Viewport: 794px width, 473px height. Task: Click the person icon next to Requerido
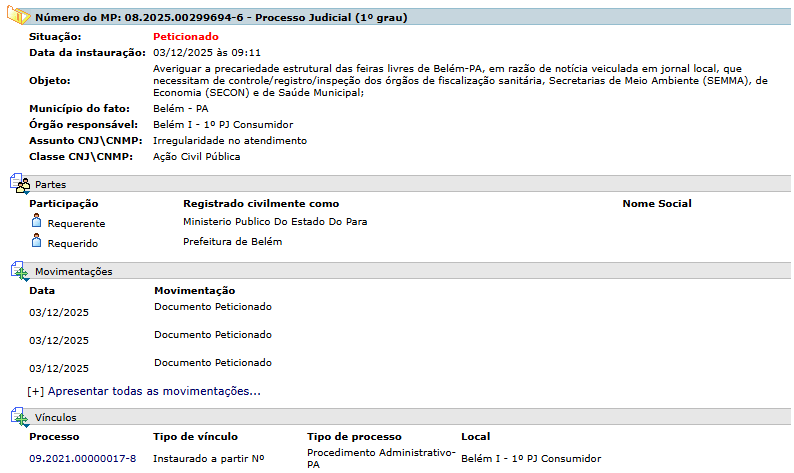36,242
